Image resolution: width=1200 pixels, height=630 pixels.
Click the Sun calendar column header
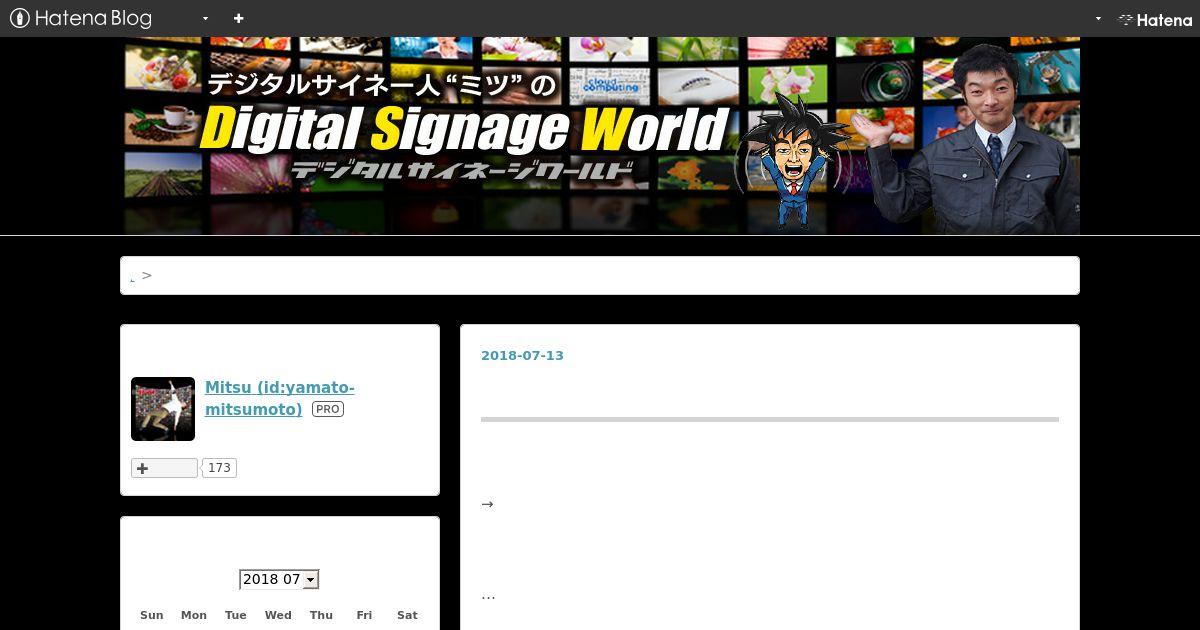[x=152, y=615]
